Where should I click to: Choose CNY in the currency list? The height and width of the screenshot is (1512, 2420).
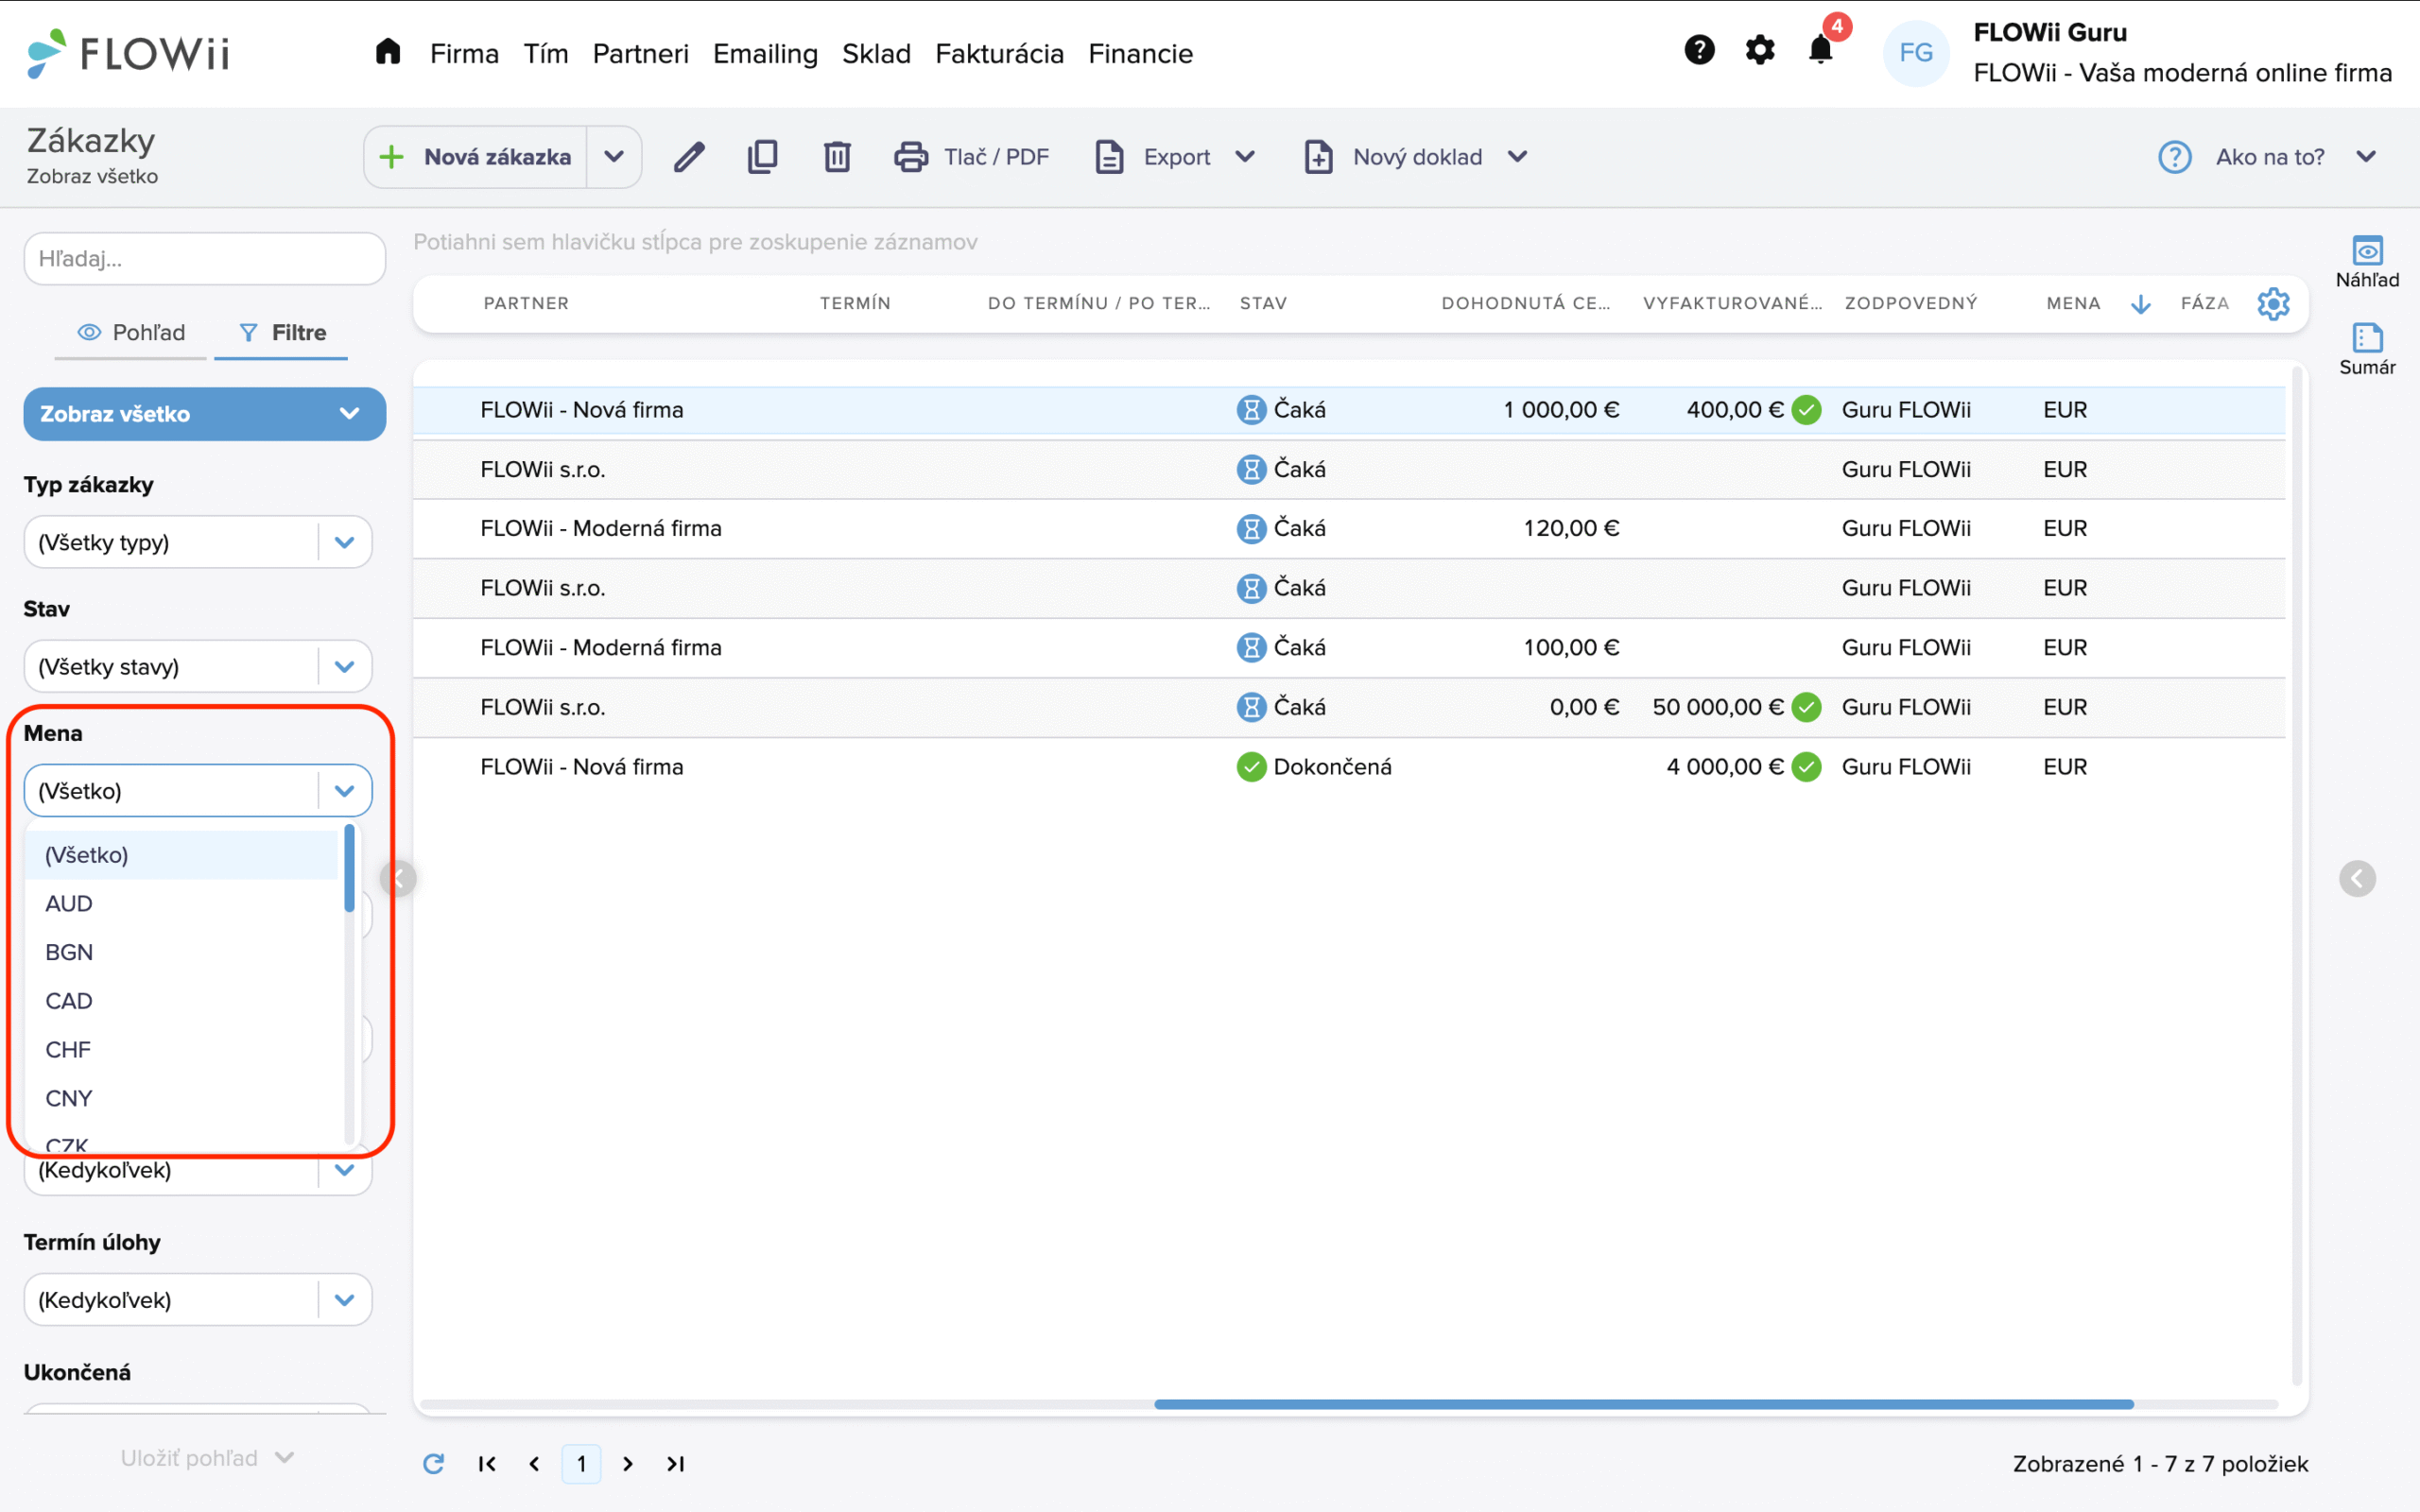coord(182,1098)
